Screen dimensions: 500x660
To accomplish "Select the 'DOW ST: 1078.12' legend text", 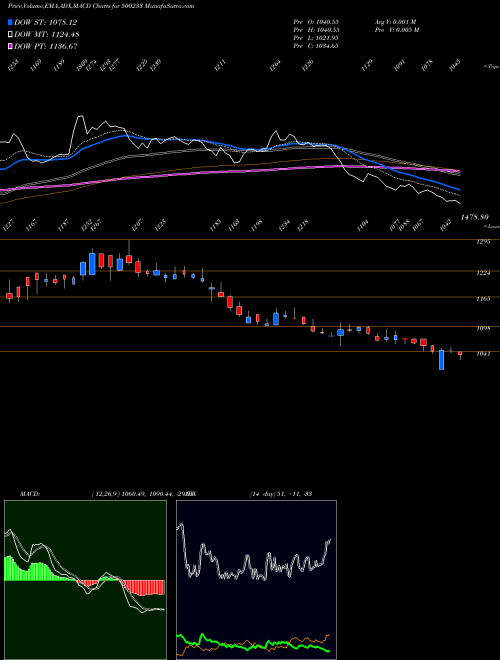I will coord(45,22).
